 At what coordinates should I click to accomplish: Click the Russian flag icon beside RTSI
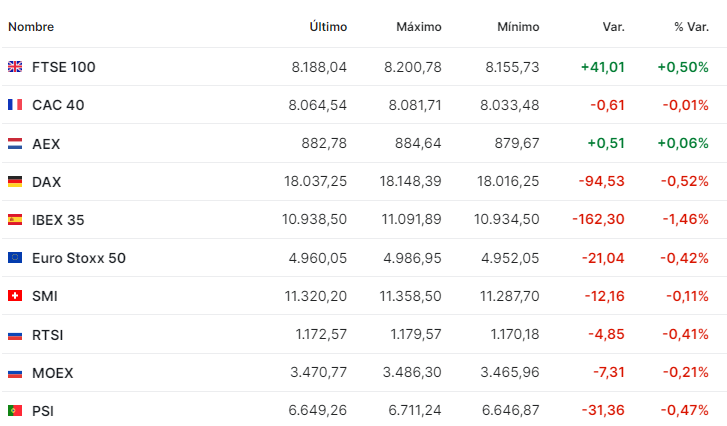coord(15,335)
